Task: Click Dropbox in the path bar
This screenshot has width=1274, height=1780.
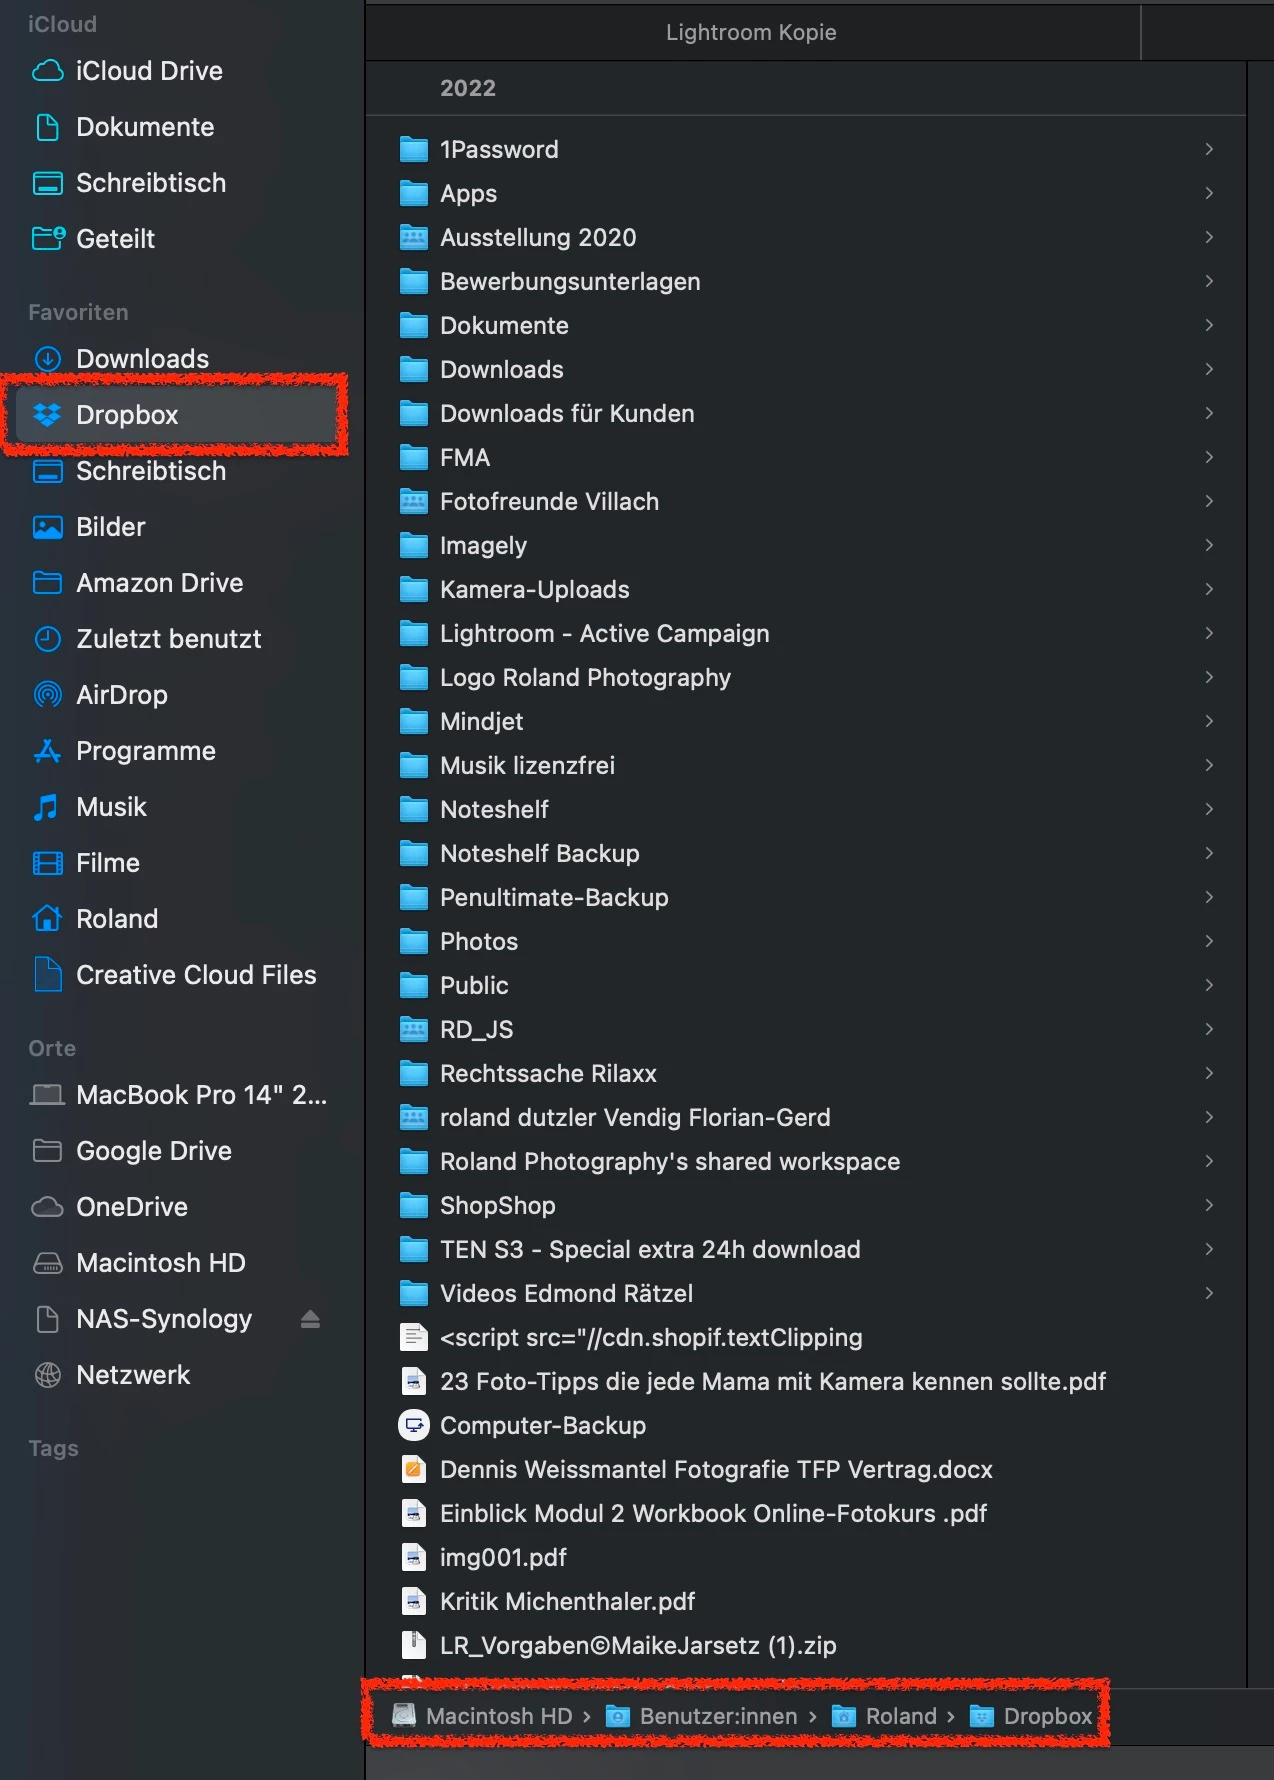Action: (1032, 1716)
